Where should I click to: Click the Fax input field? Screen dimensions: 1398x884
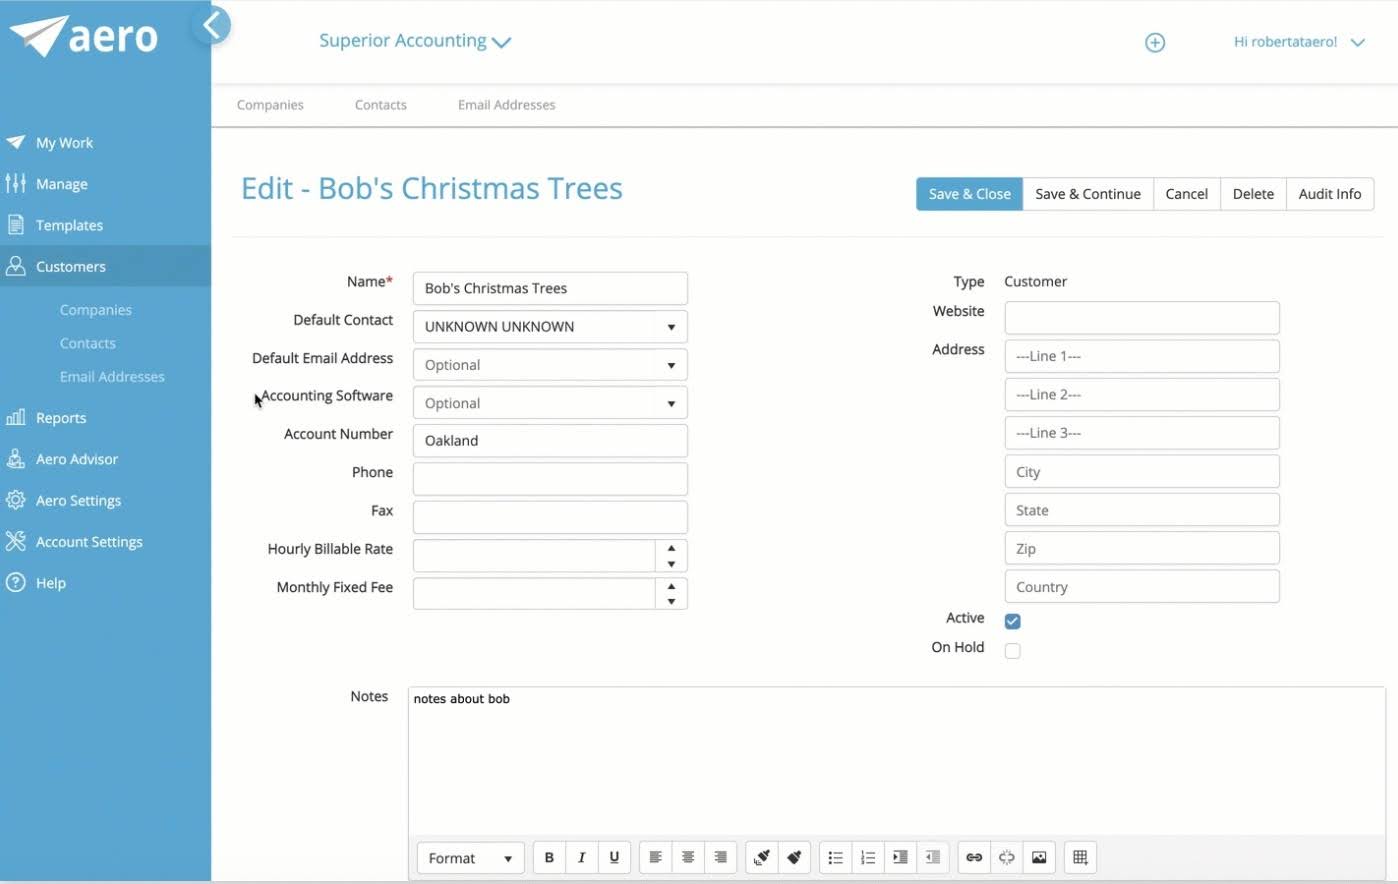[x=550, y=517]
